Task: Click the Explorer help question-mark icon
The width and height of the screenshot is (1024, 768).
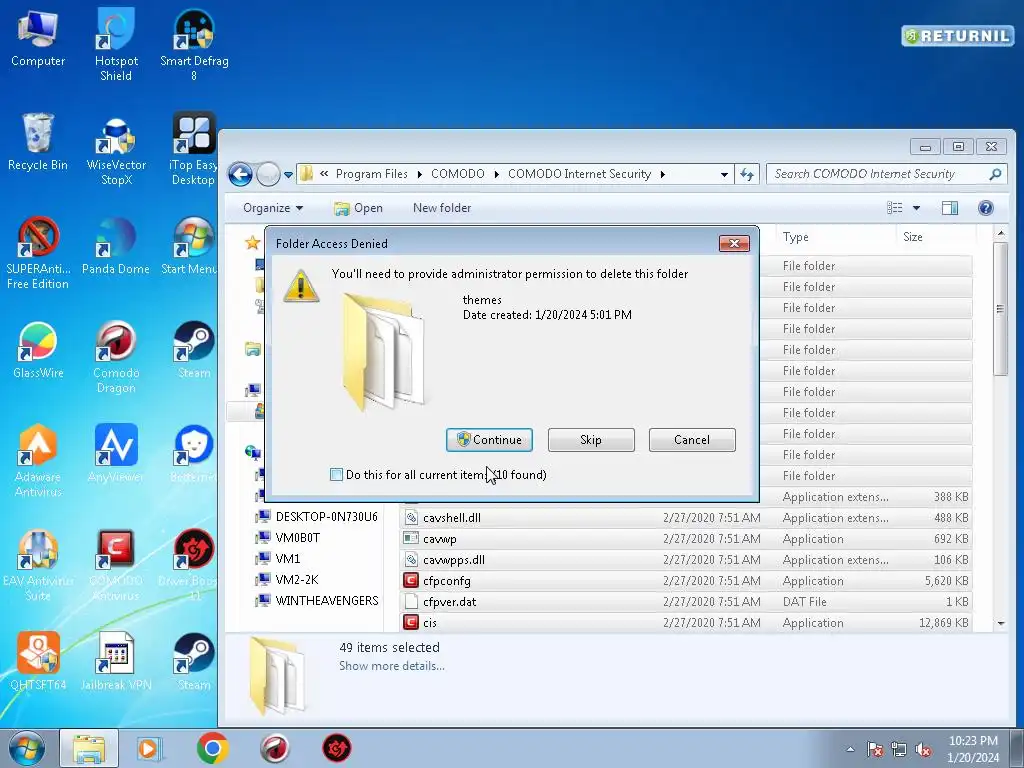Action: coord(985,208)
